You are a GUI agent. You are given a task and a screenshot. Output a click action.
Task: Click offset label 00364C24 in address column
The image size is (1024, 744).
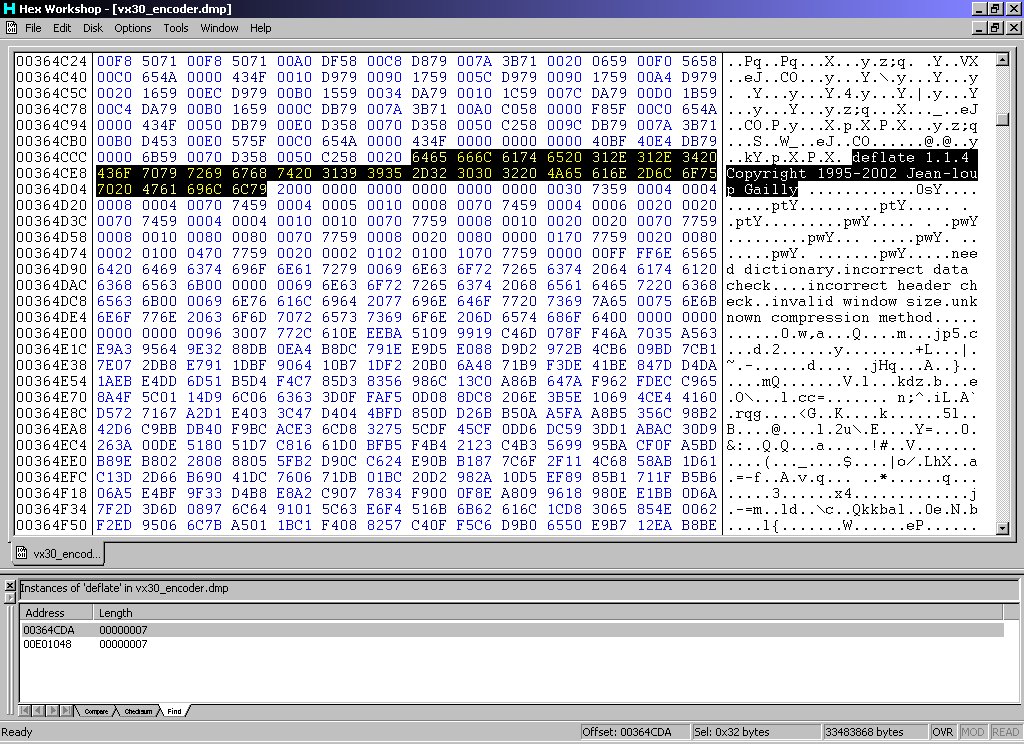(52, 61)
